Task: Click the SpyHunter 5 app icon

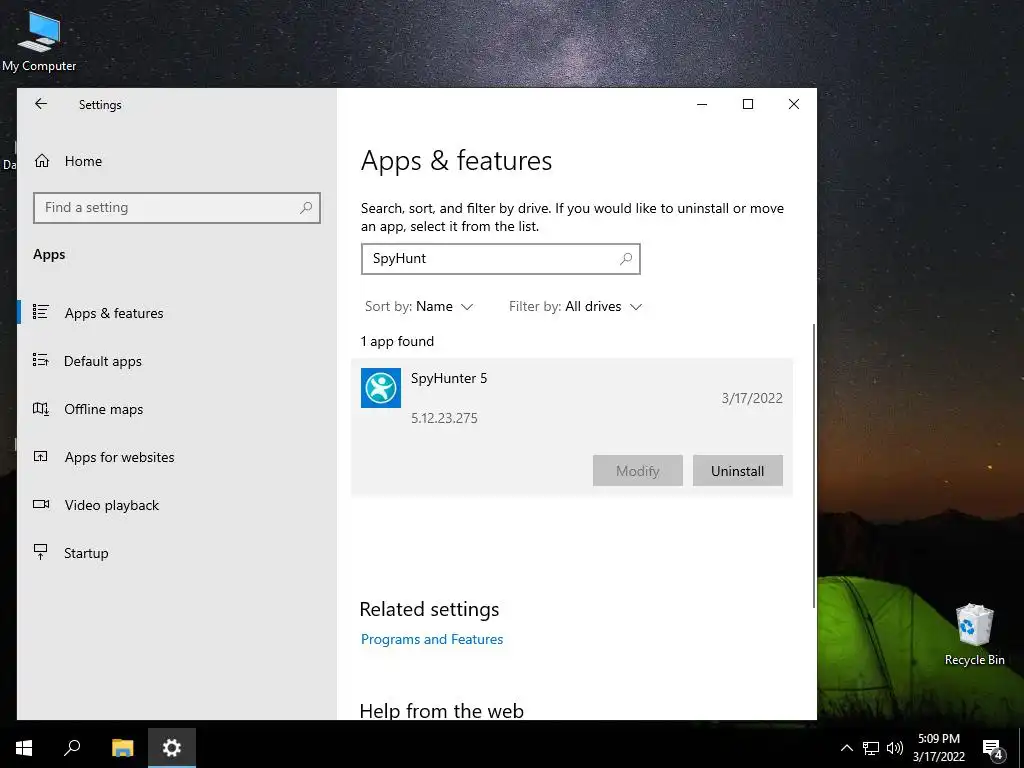Action: (x=381, y=388)
